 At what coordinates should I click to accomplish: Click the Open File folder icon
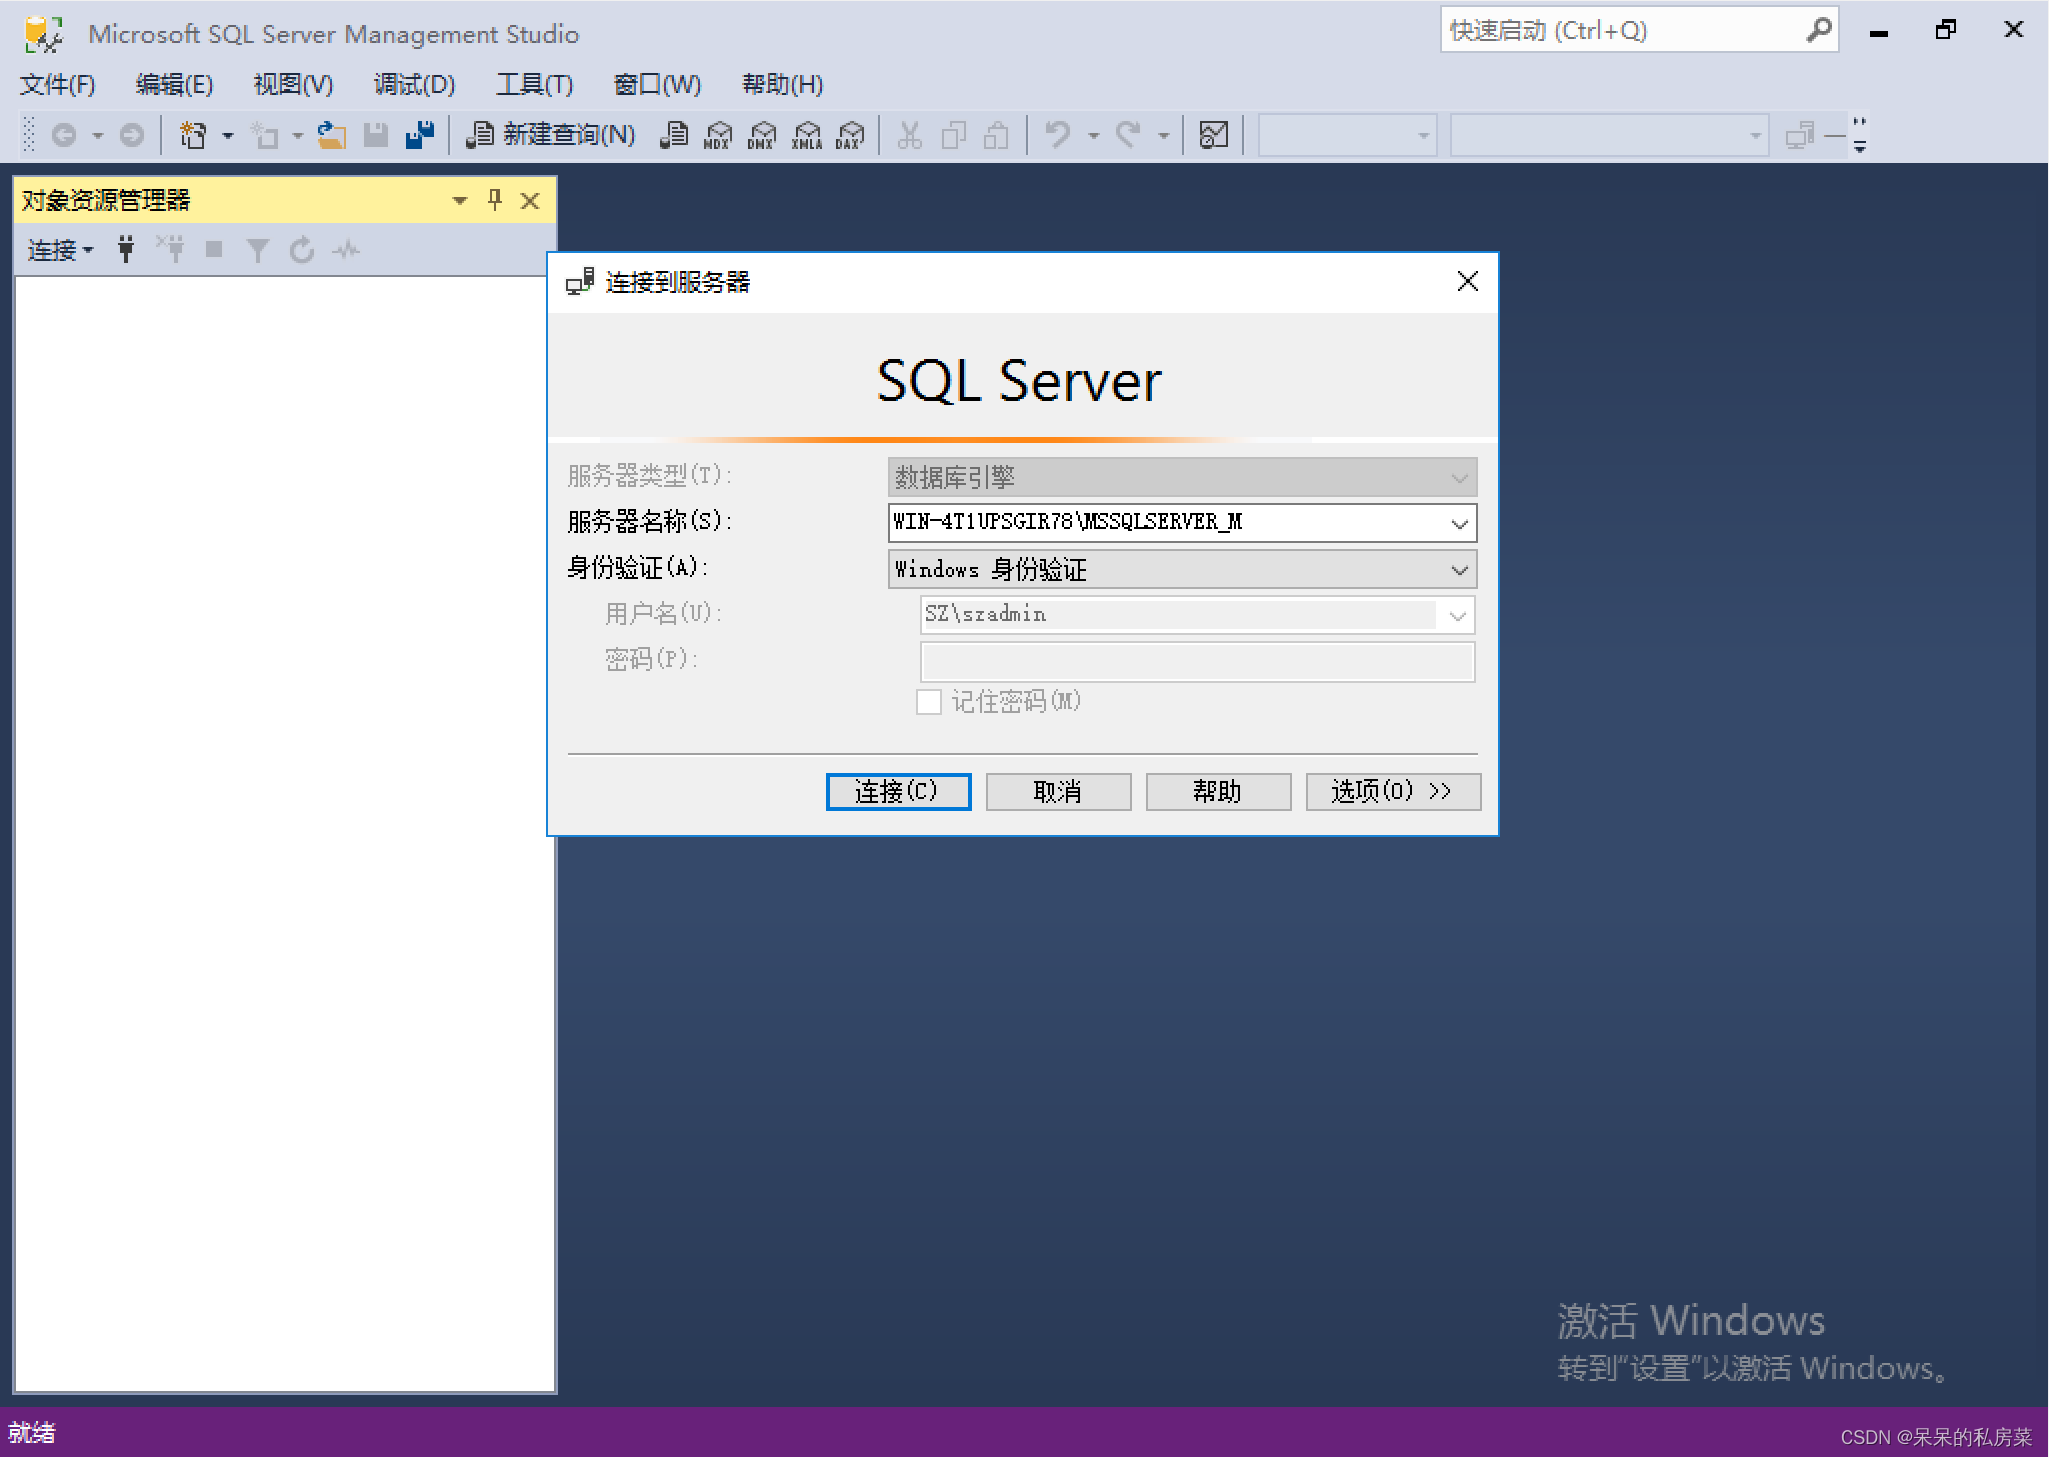click(x=331, y=135)
